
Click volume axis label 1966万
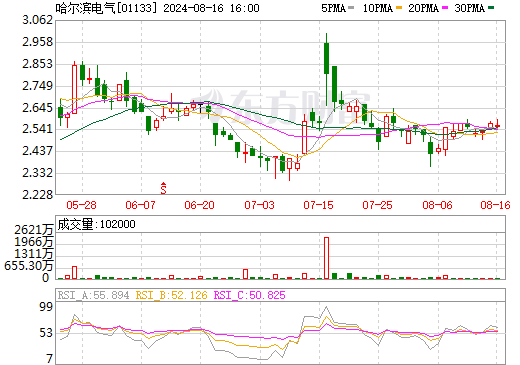tap(34, 242)
